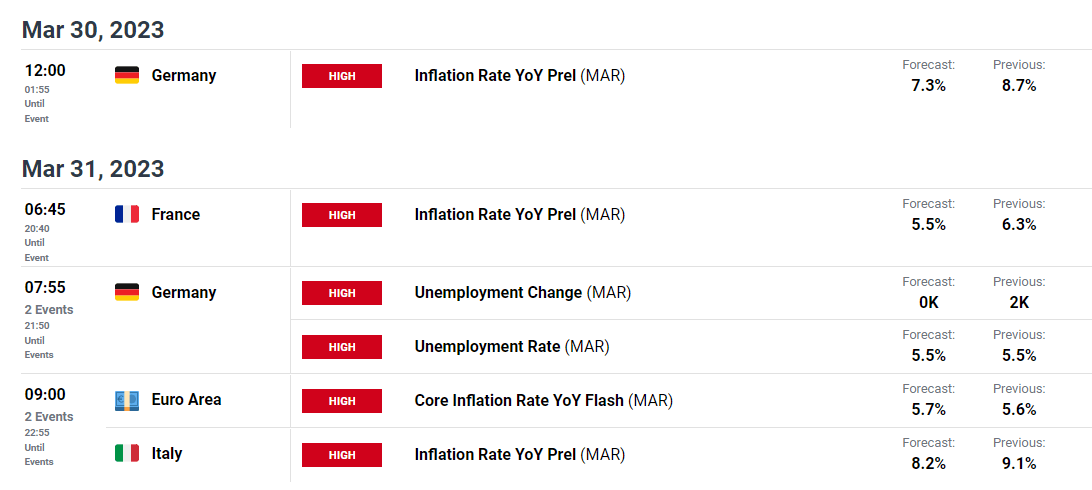Click HIGH badge beside Unemployment Rate

pyautogui.click(x=342, y=347)
